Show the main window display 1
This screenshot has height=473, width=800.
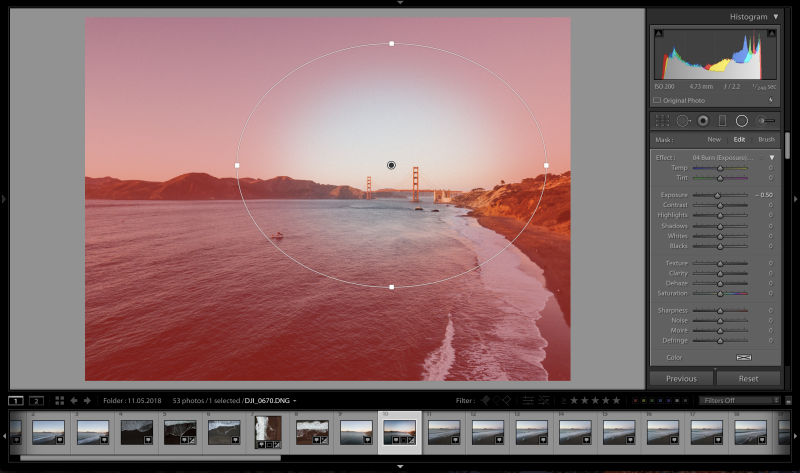[16, 401]
